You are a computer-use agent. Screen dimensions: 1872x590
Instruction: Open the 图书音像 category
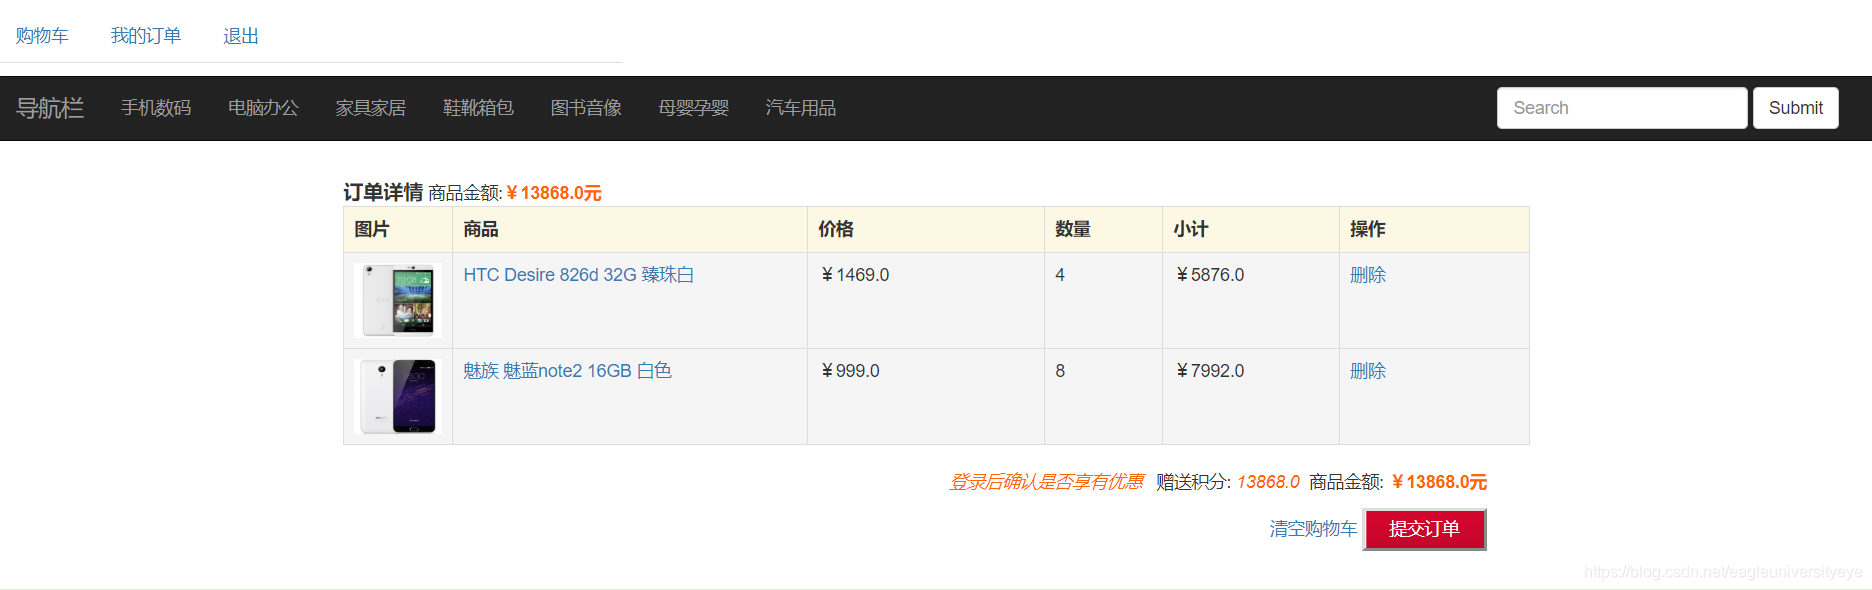point(586,108)
